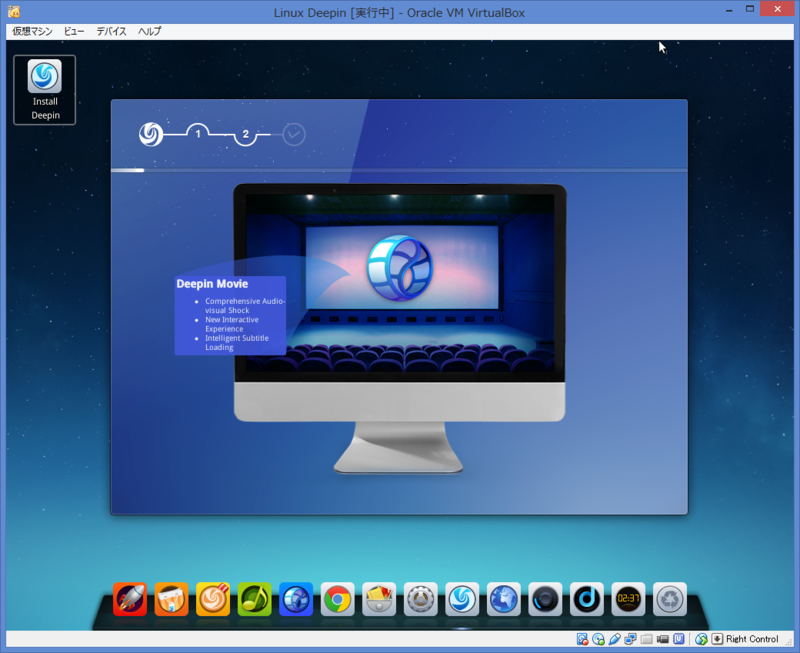Click the blue globe browser icon in the dock

pyautogui.click(x=502, y=600)
